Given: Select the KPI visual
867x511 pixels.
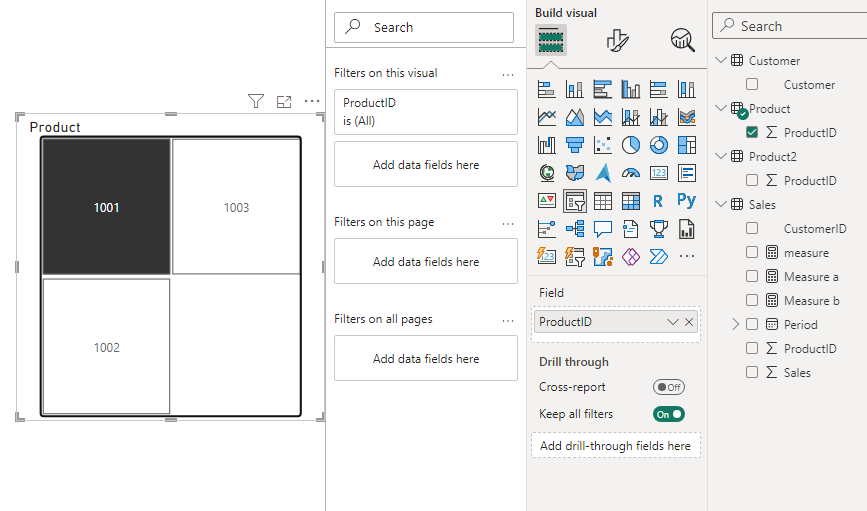Looking at the screenshot, I should (546, 201).
